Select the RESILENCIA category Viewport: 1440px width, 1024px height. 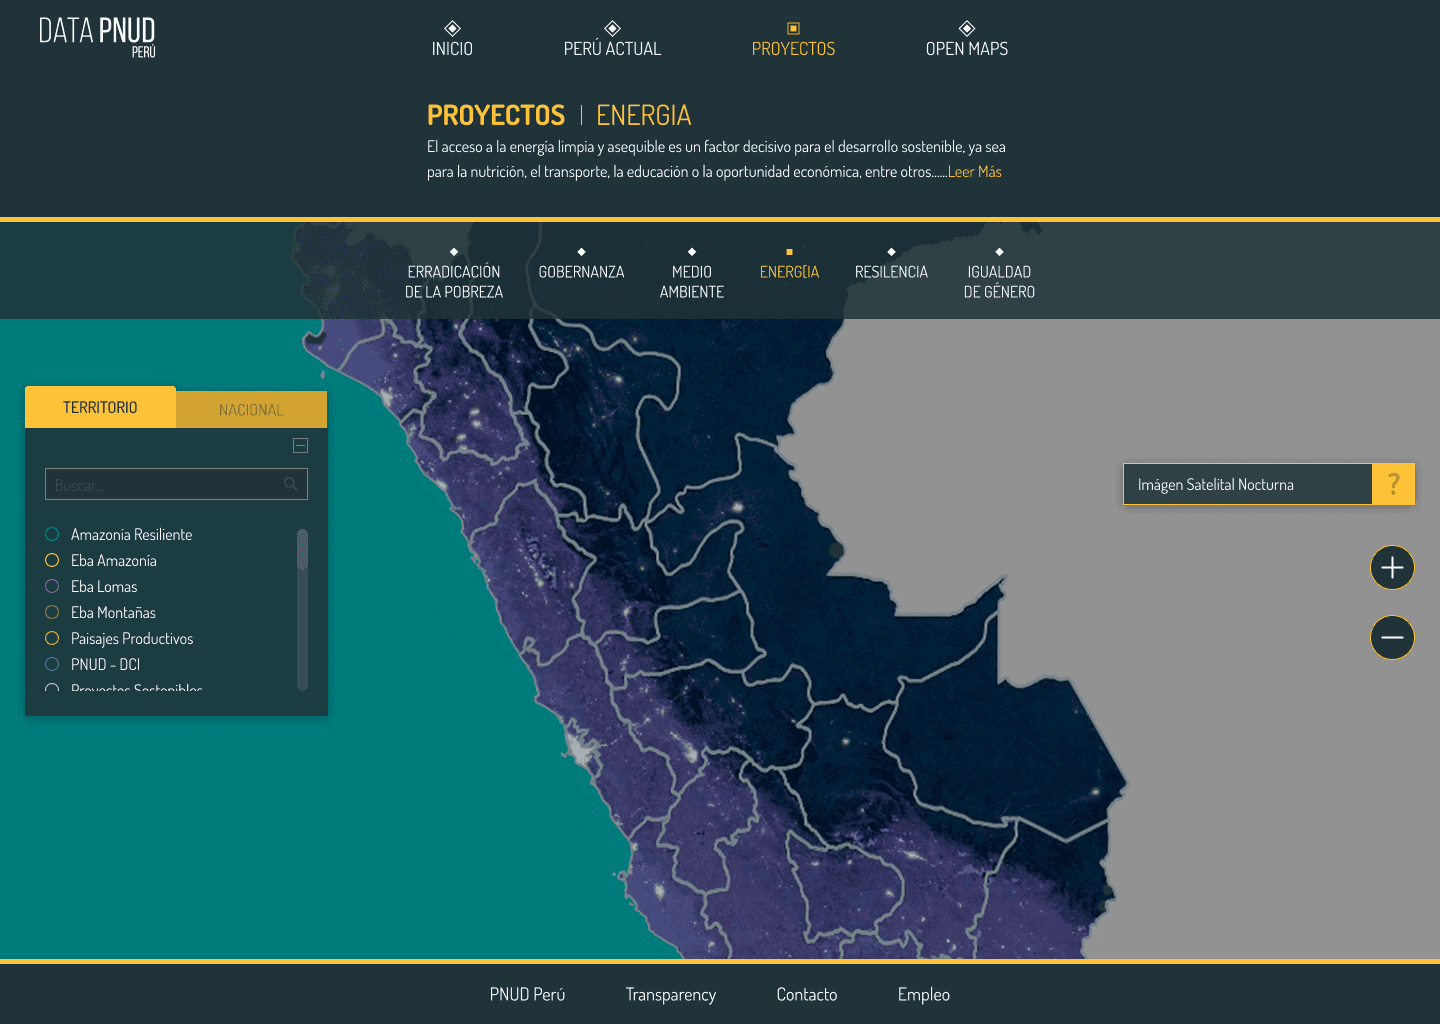(x=891, y=272)
